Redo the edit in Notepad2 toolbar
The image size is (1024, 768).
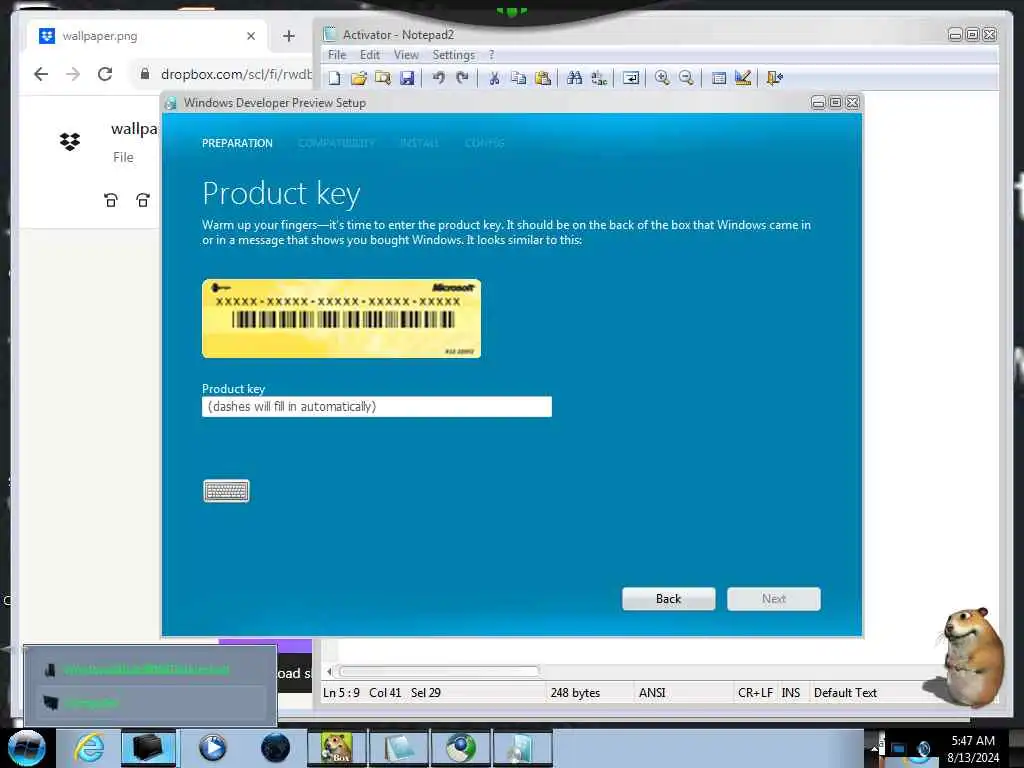[x=462, y=78]
